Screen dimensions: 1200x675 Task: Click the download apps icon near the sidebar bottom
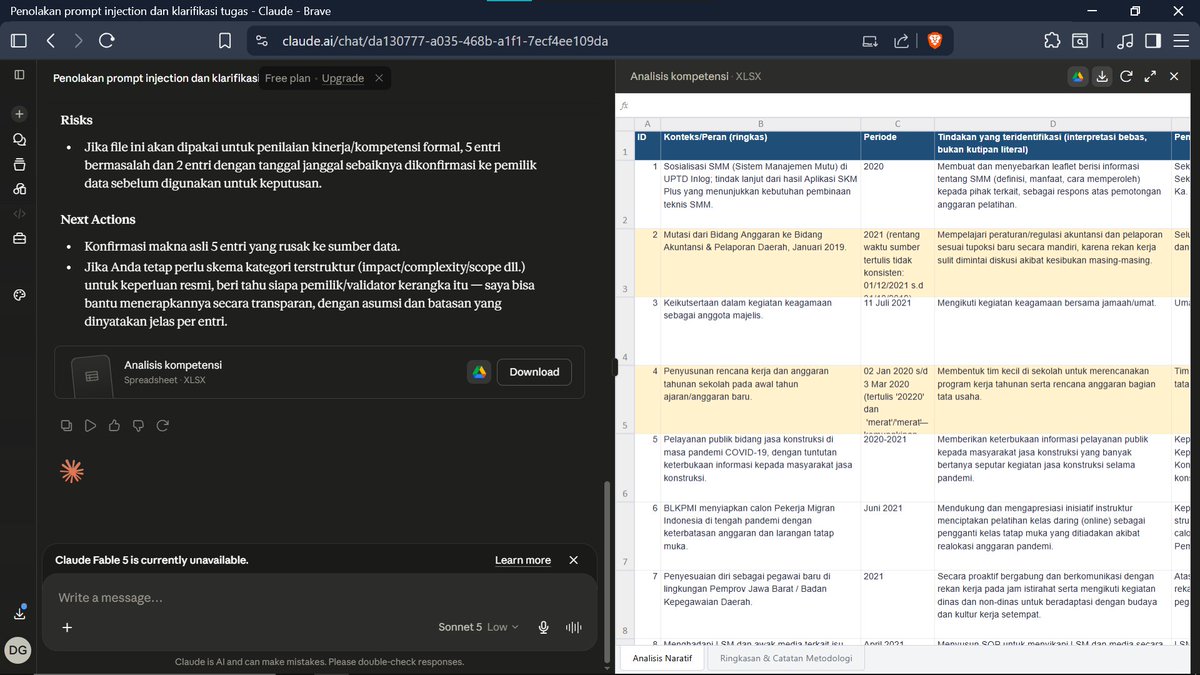tap(19, 612)
